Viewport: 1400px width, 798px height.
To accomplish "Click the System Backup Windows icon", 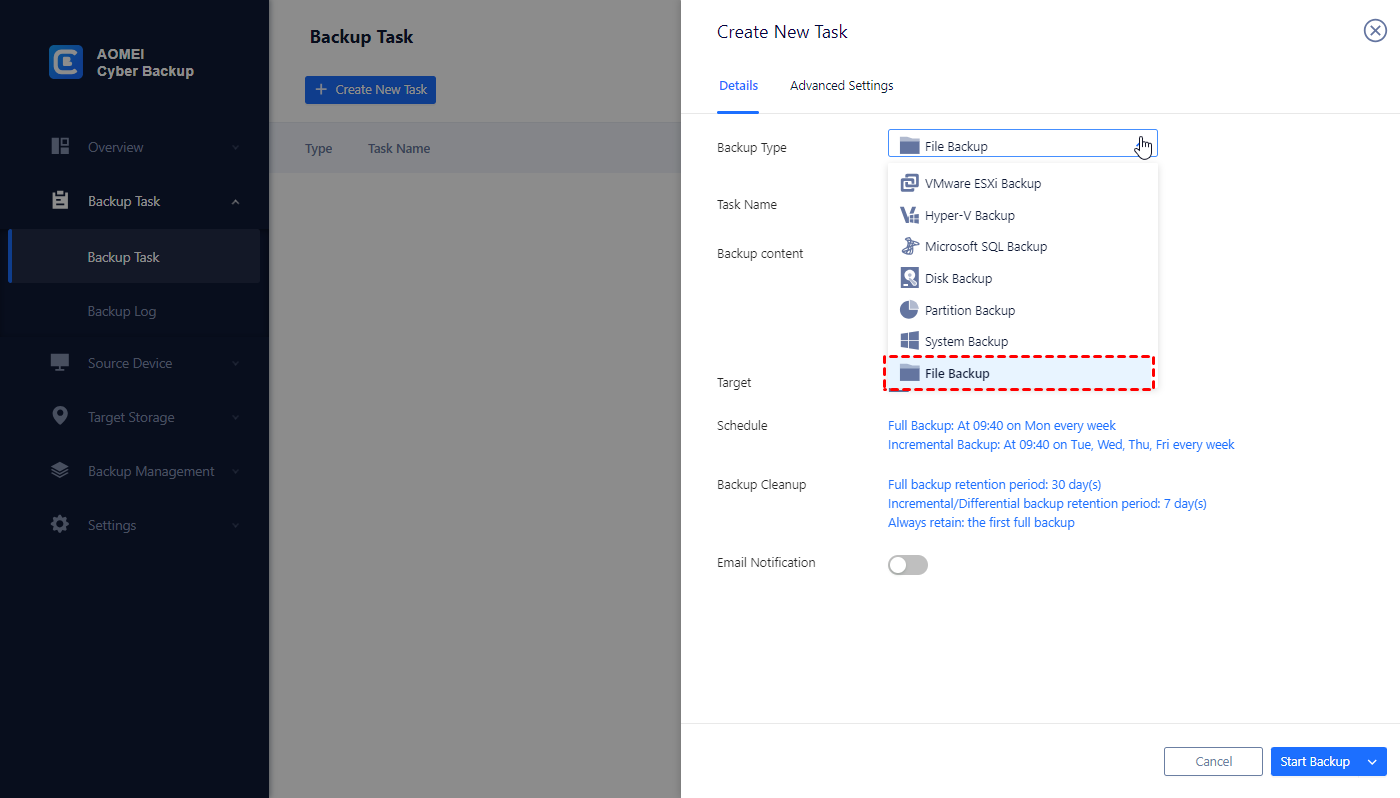I will [909, 341].
